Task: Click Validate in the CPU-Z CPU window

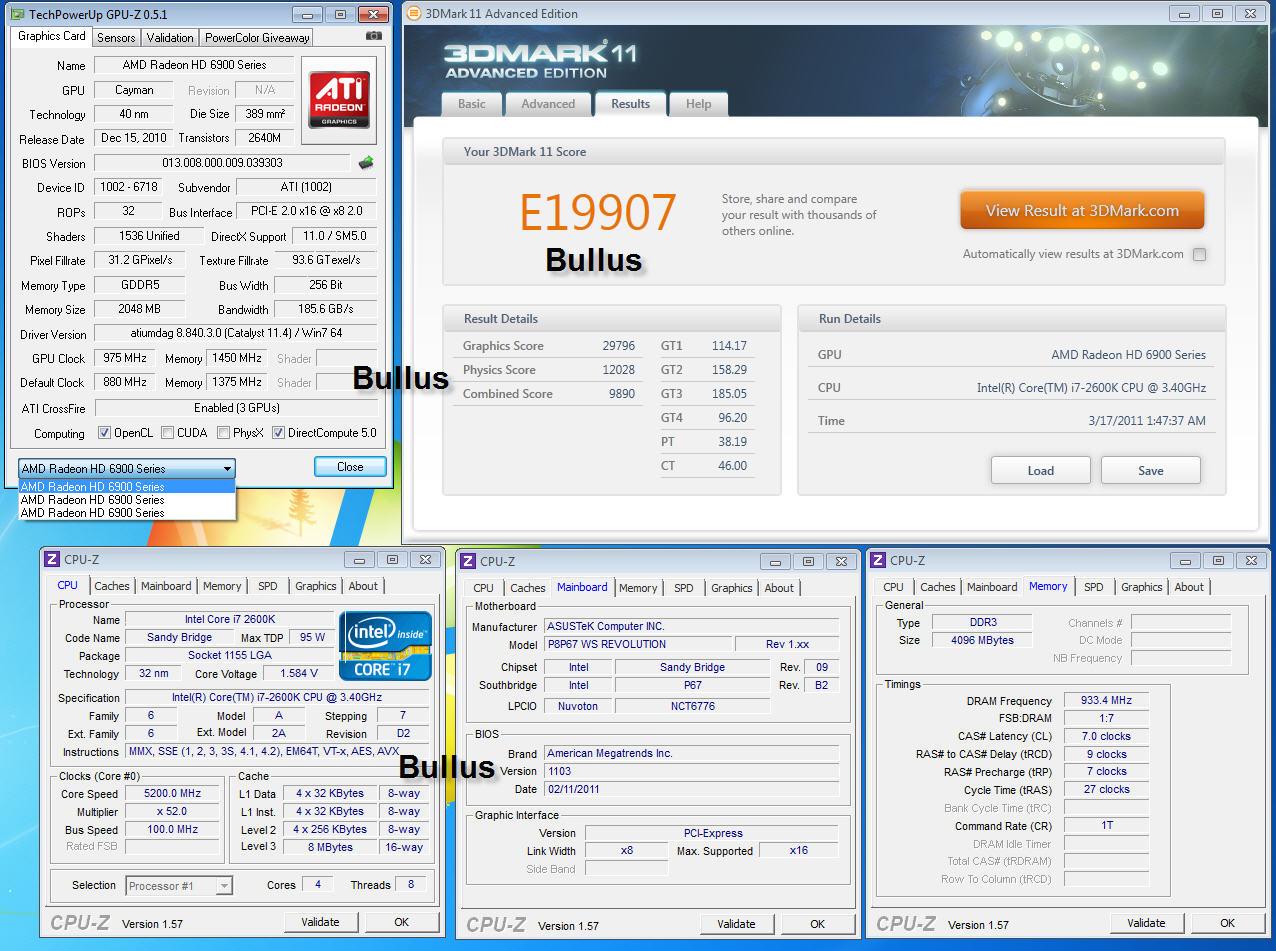Action: (x=320, y=922)
